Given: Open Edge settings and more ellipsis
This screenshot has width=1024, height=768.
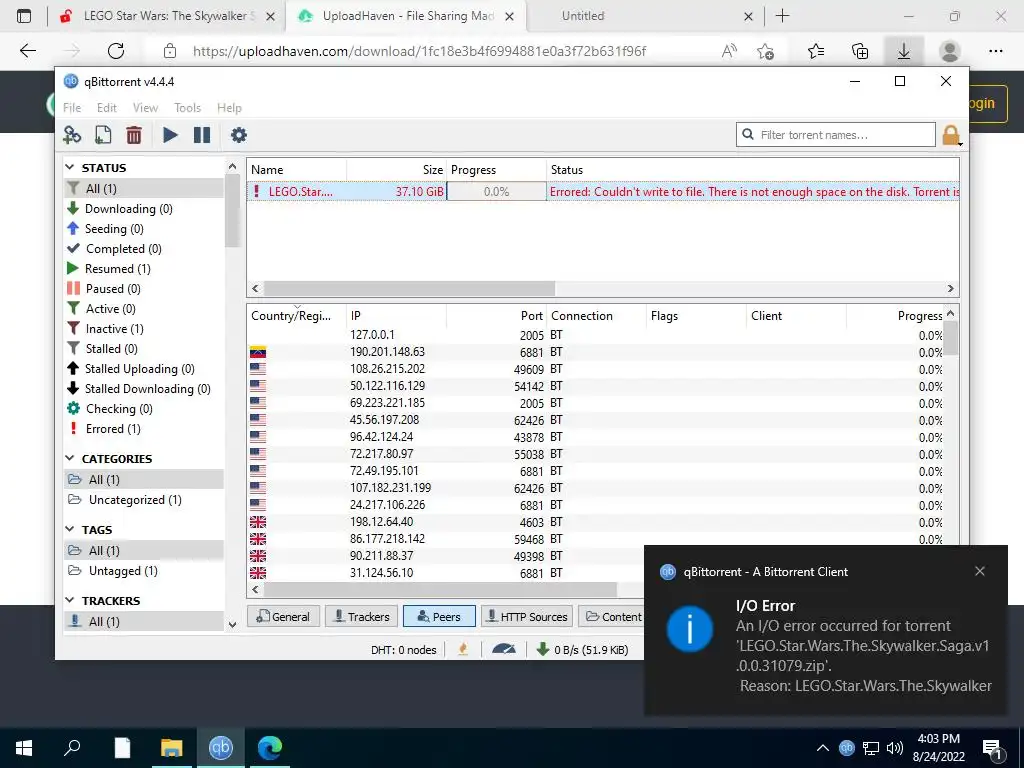Looking at the screenshot, I should click(x=995, y=51).
